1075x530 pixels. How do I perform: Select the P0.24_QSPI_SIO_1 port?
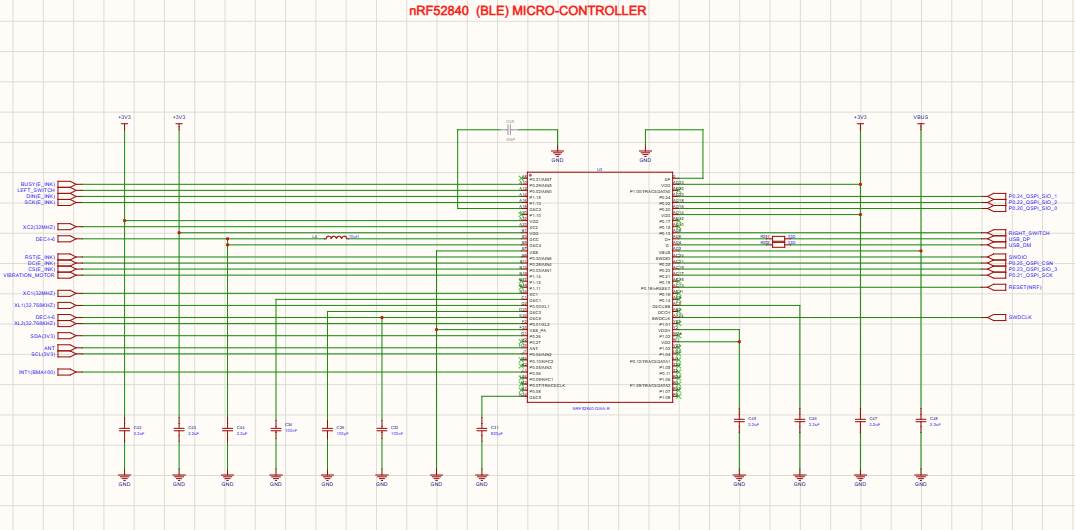tap(998, 197)
